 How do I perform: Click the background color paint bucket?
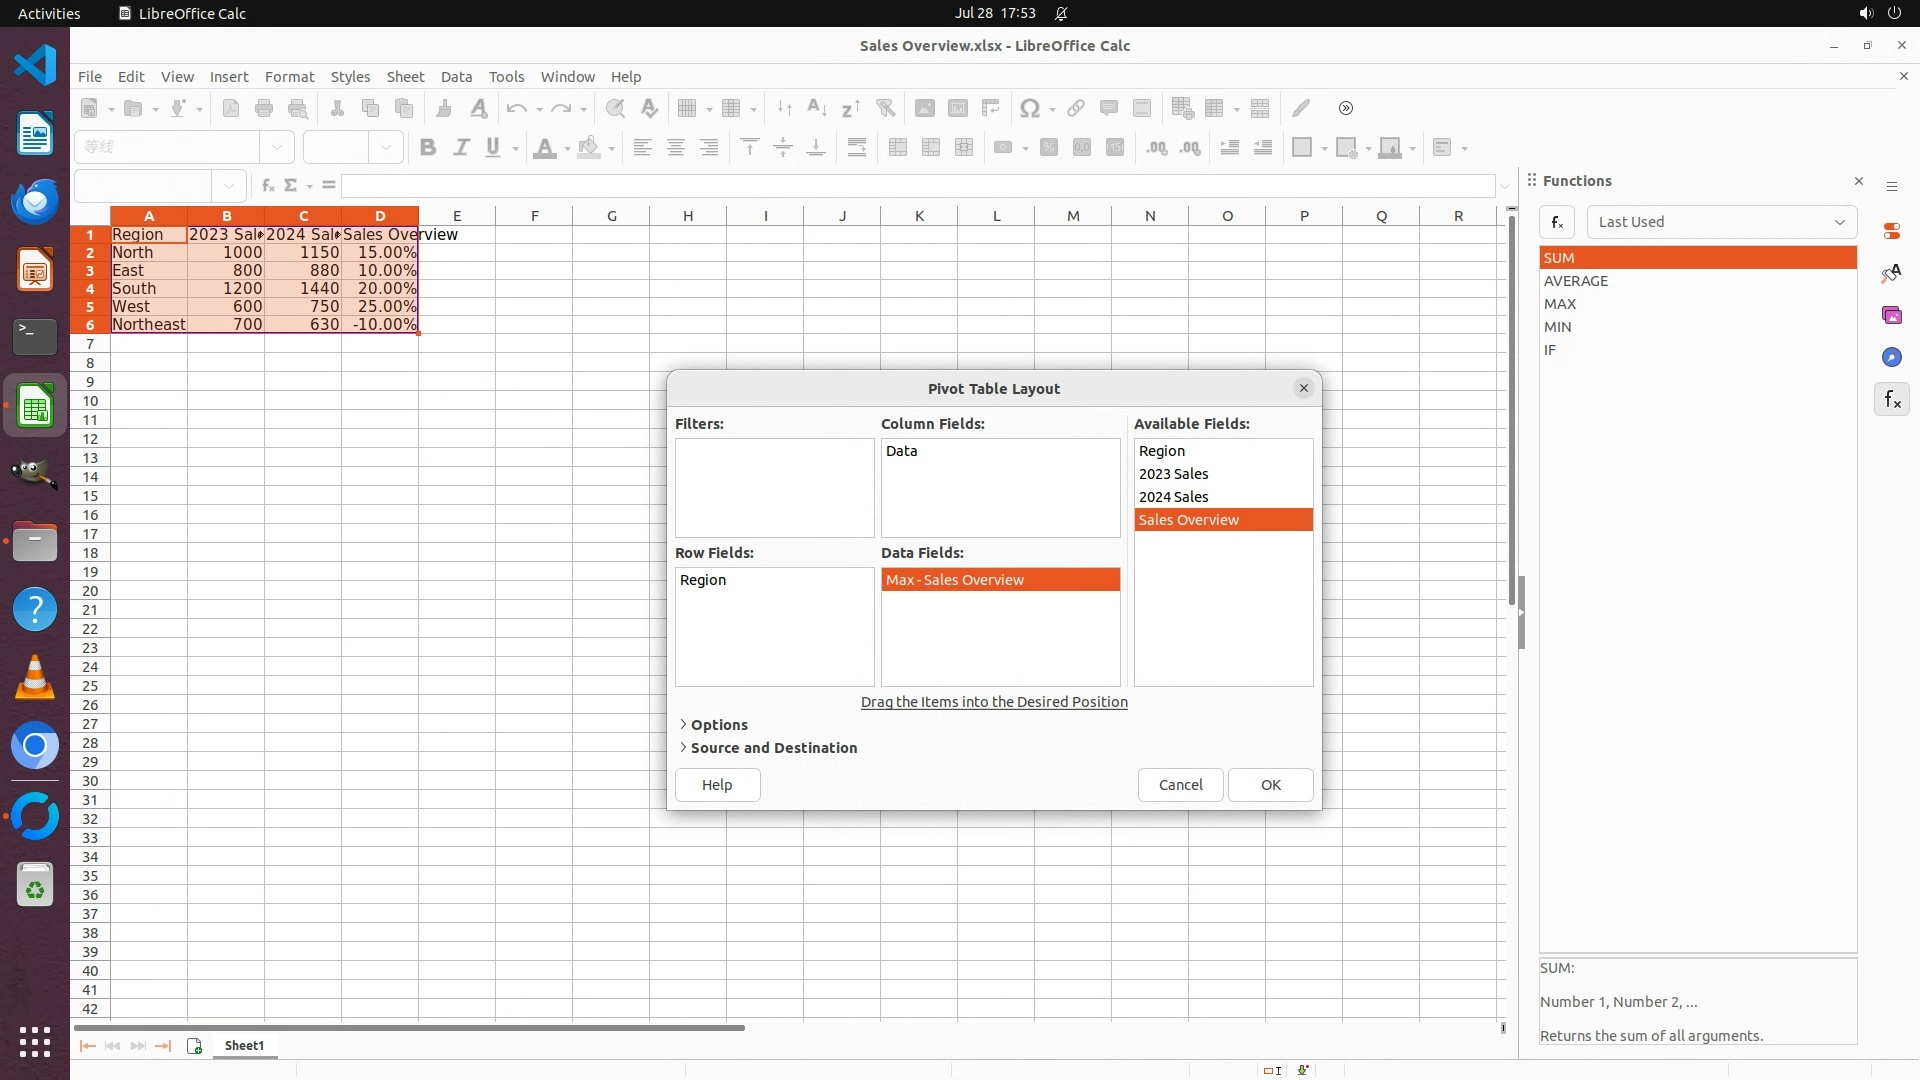pos(589,148)
